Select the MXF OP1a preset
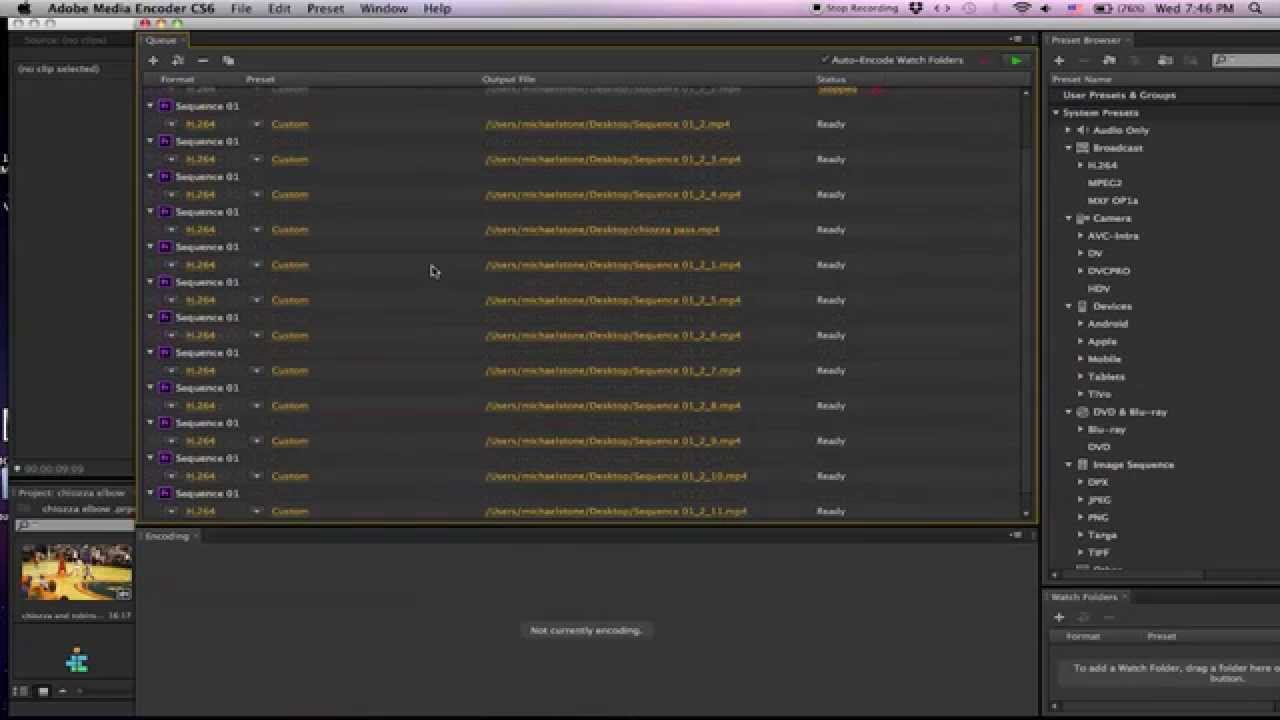 (x=1112, y=201)
